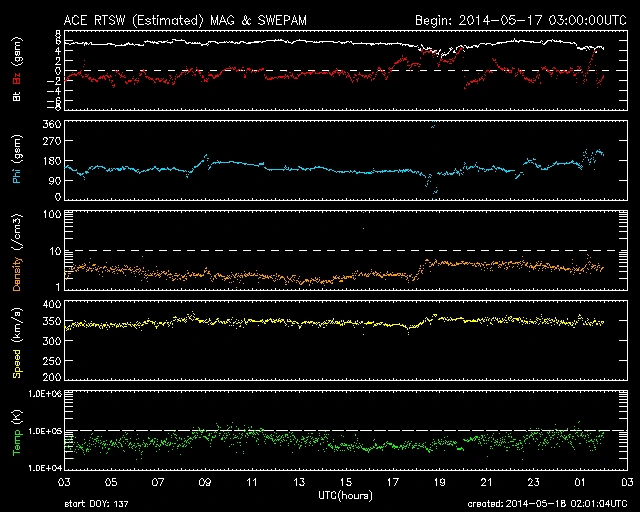Image resolution: width=640 pixels, height=512 pixels.
Task: Click the 'created: 2014-05-18 02:01:04UTC' text
Action: coord(547,504)
